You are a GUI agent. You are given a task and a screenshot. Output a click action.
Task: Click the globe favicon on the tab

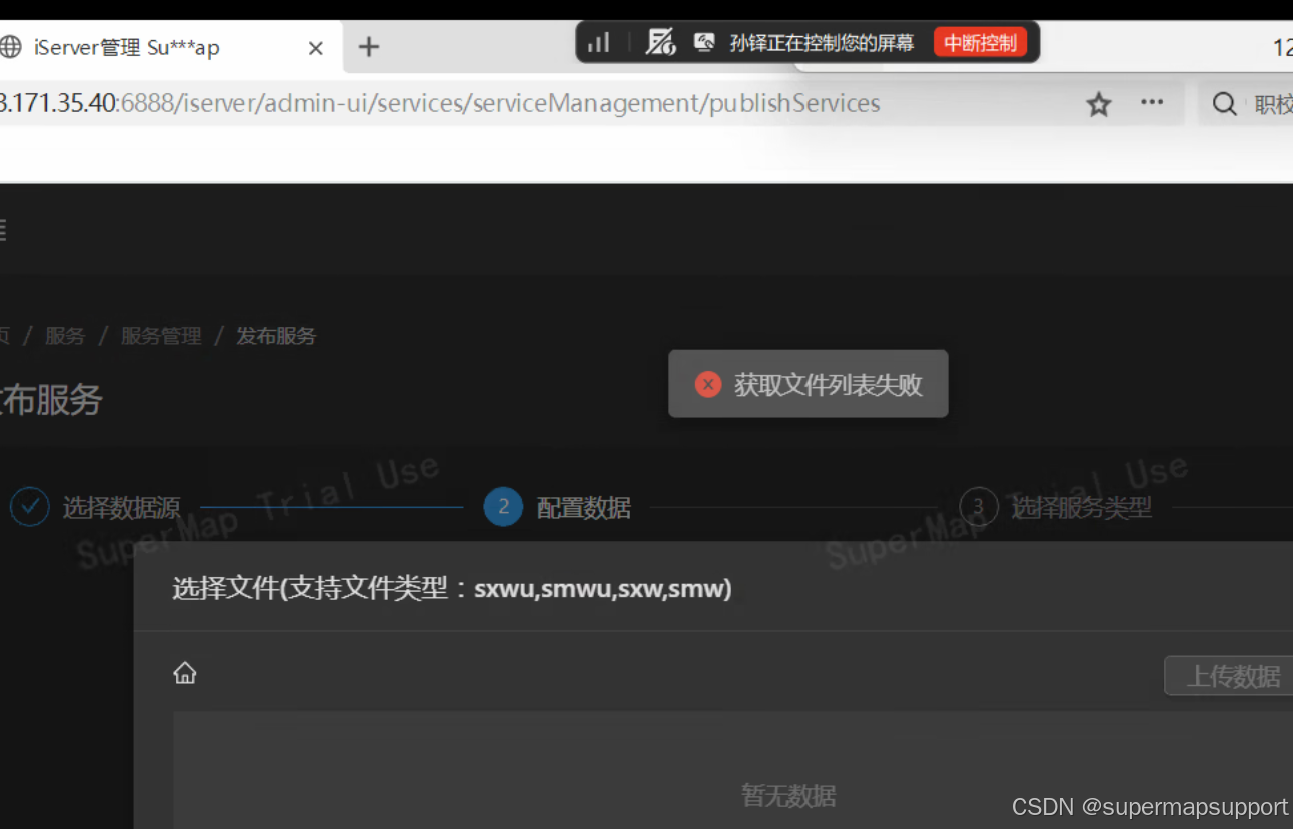[10, 47]
